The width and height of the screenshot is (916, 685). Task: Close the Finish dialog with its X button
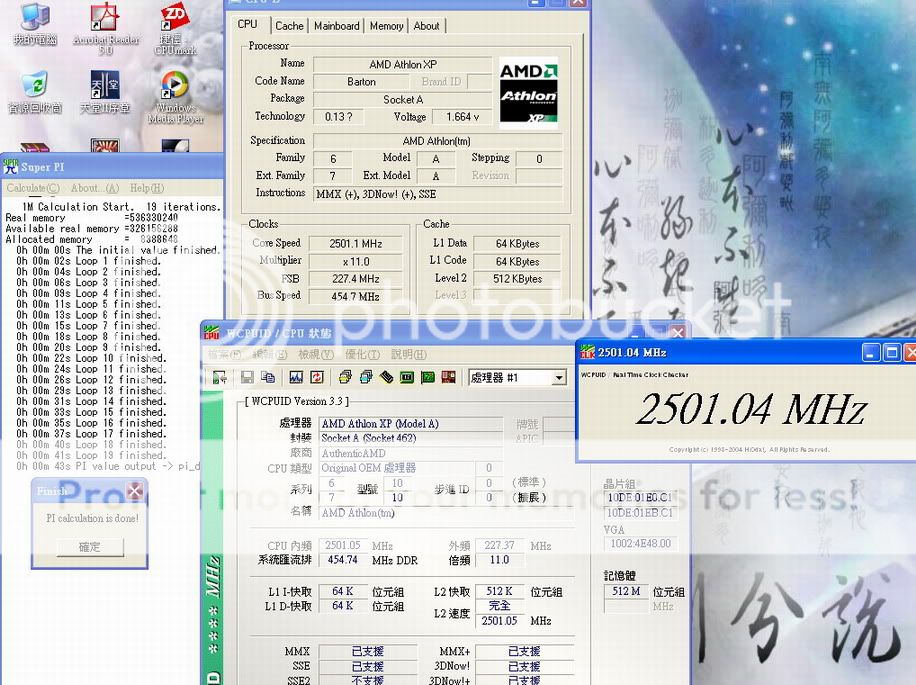pyautogui.click(x=134, y=491)
